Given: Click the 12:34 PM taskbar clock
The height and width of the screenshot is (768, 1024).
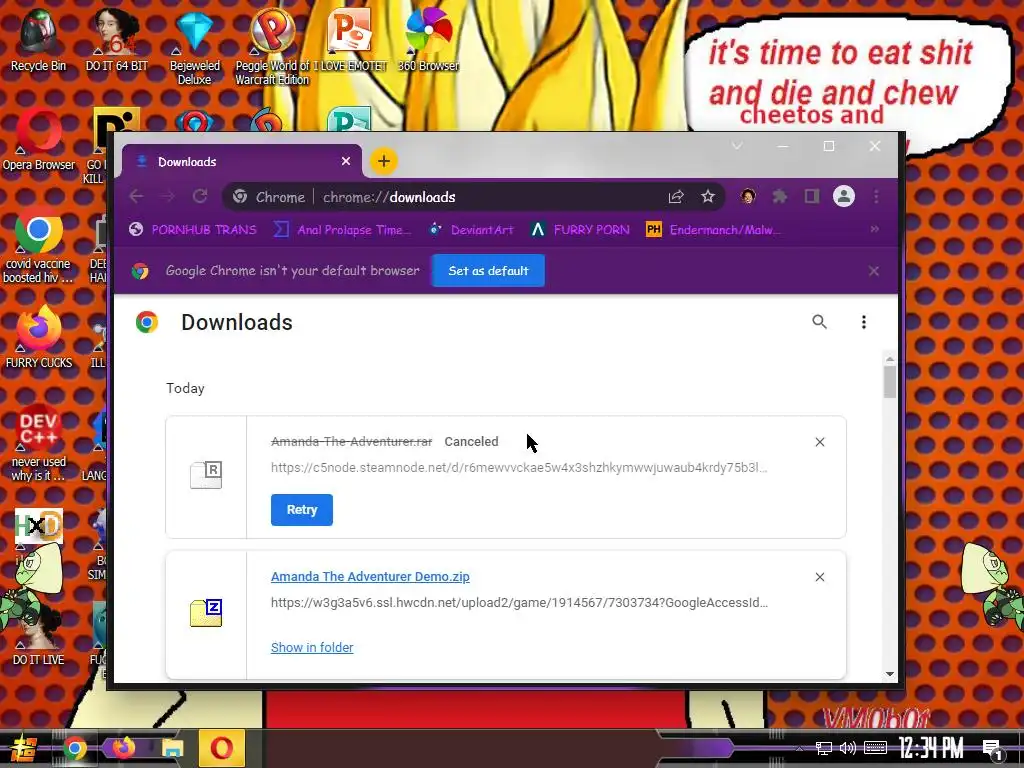Looking at the screenshot, I should (931, 748).
